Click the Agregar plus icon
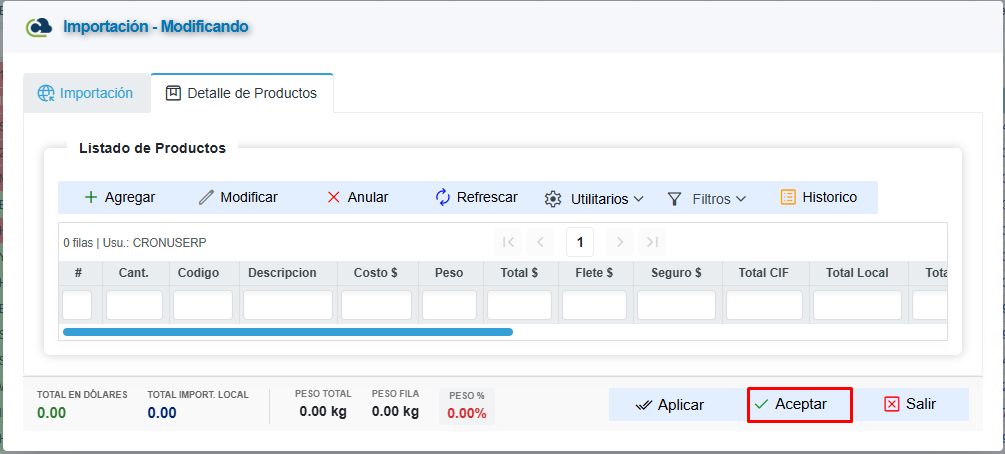 tap(91, 197)
